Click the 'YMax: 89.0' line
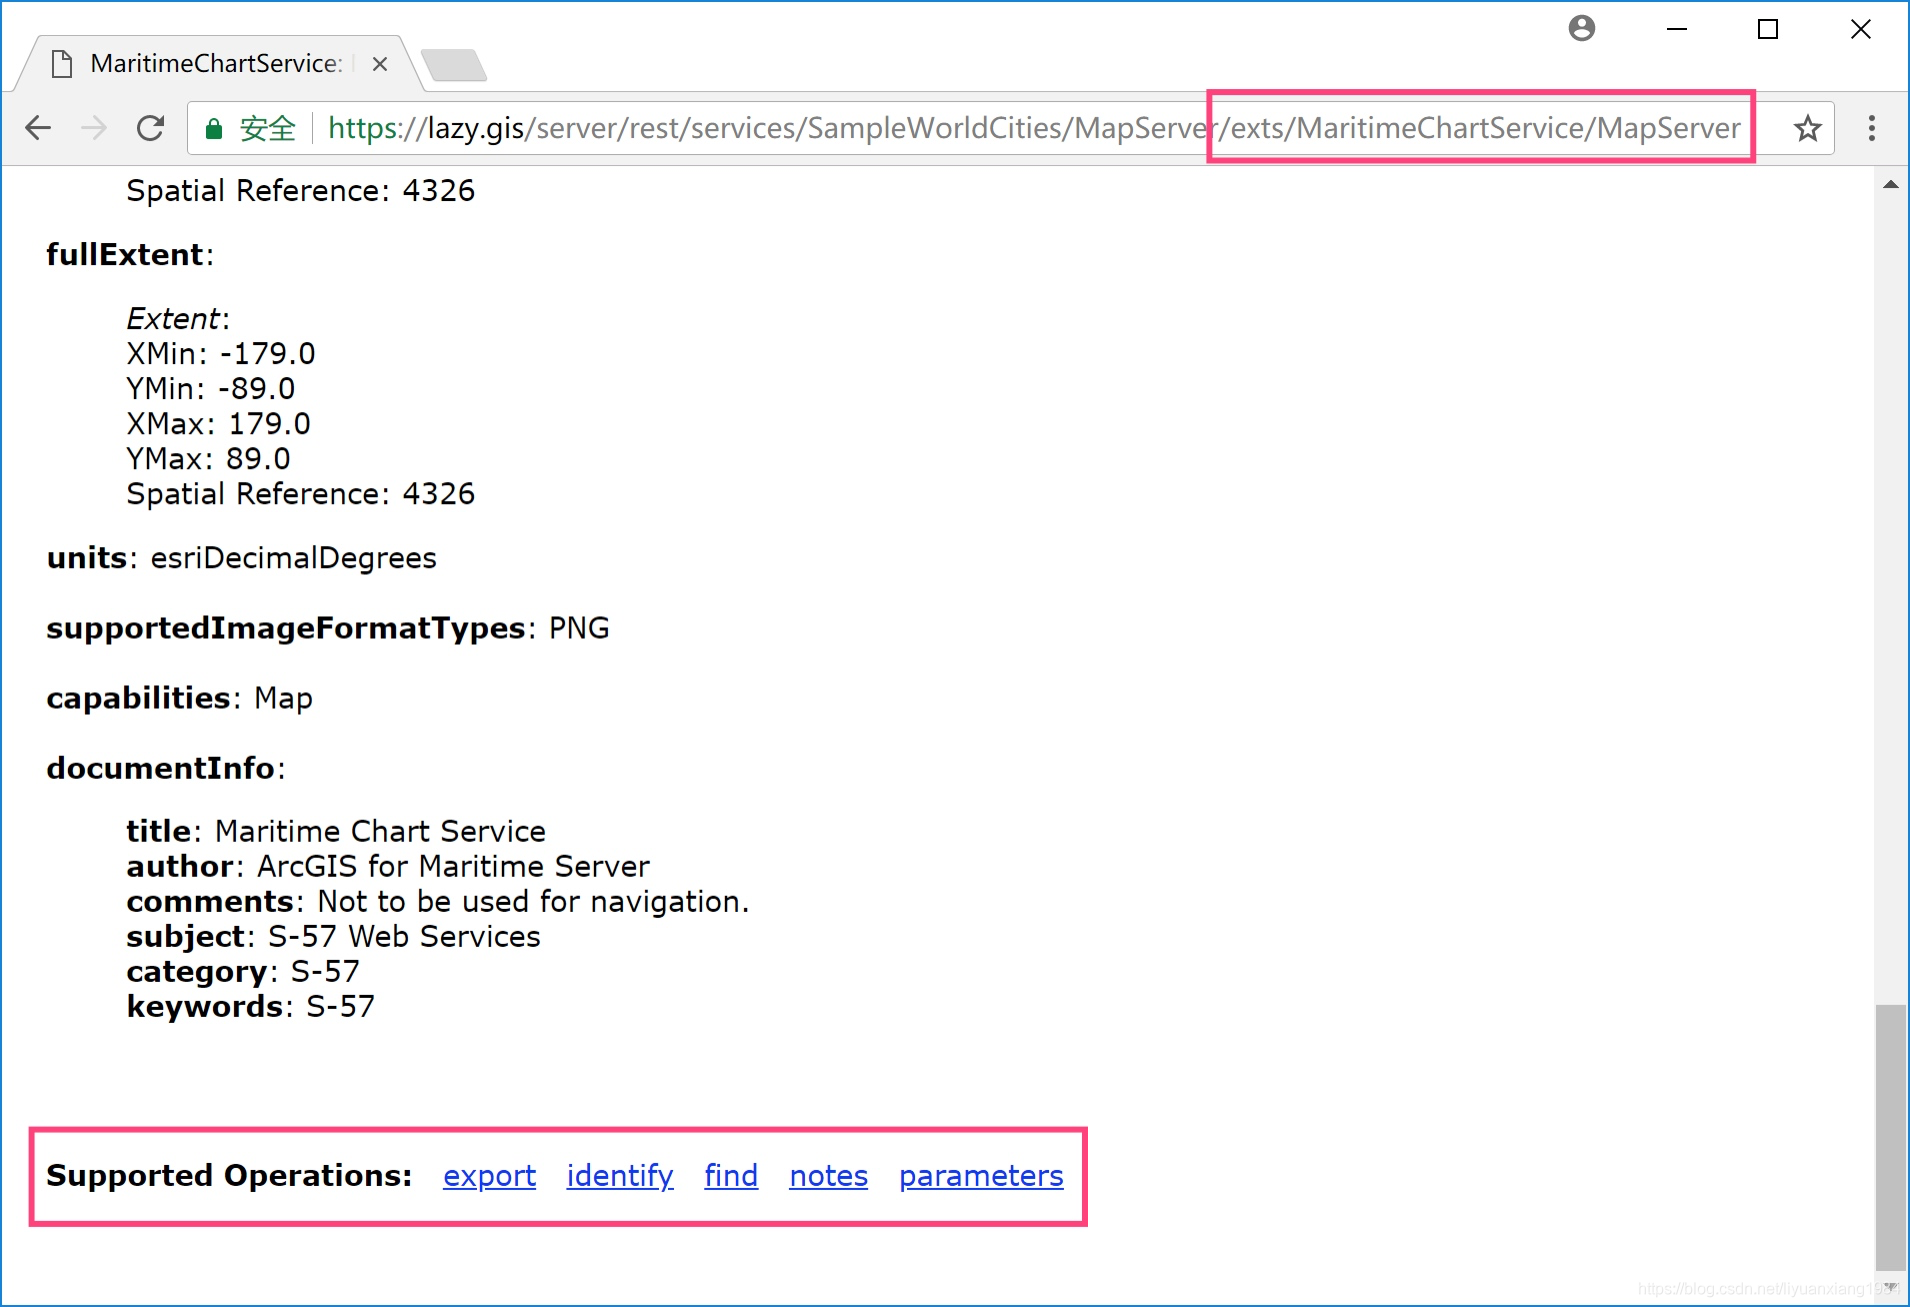The image size is (1910, 1307). [x=209, y=459]
